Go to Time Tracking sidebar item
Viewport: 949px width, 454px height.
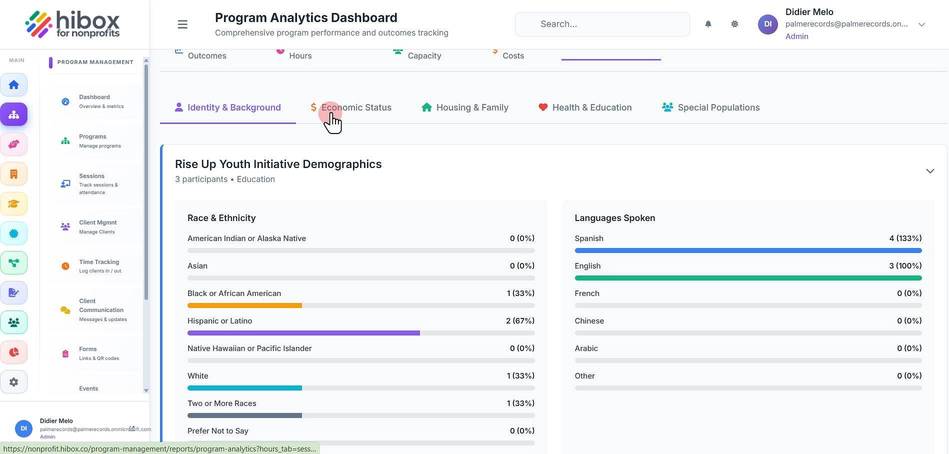pos(94,266)
